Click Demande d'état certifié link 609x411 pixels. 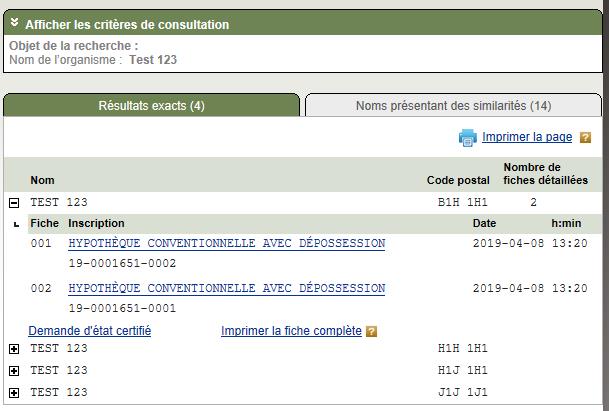click(x=89, y=331)
